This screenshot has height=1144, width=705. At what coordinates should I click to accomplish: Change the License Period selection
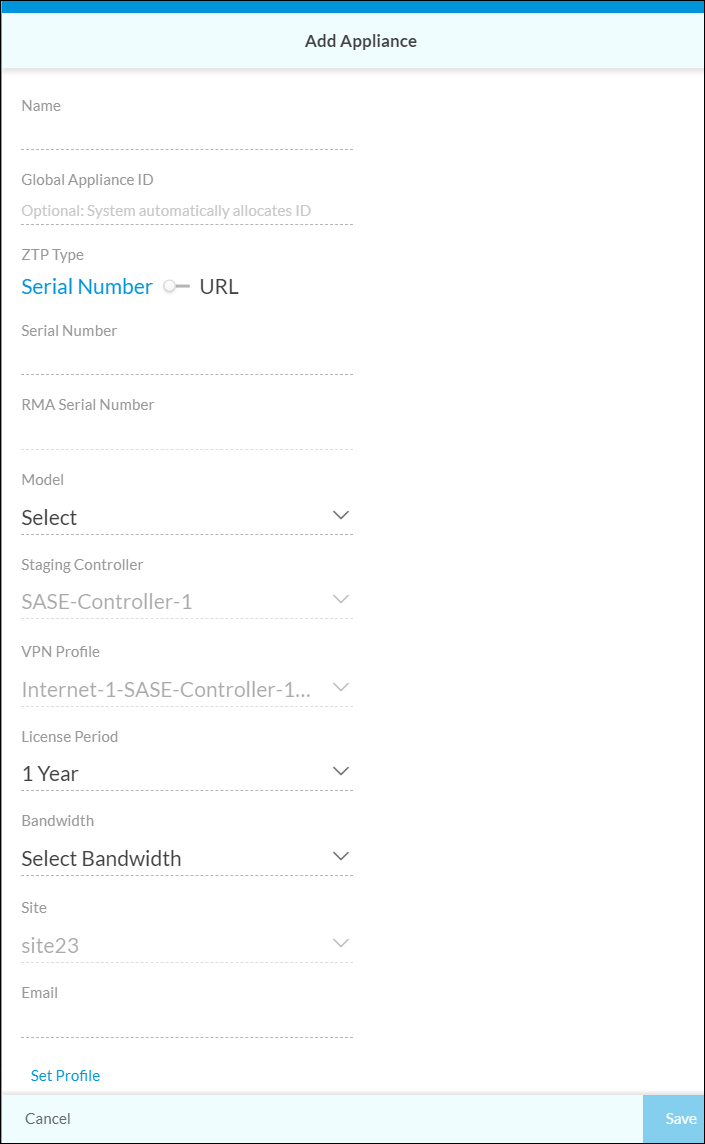click(187, 772)
